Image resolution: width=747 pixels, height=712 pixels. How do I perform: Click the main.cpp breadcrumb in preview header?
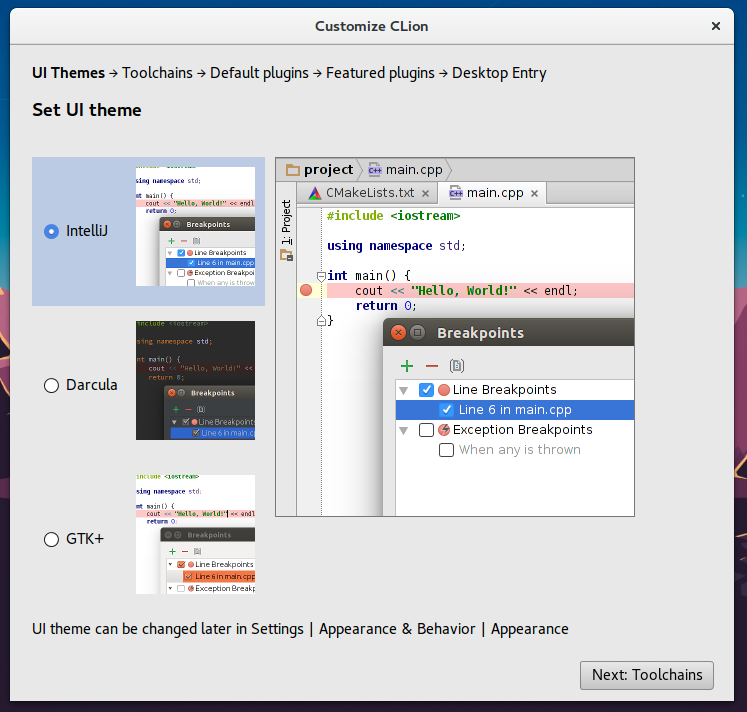(x=405, y=170)
